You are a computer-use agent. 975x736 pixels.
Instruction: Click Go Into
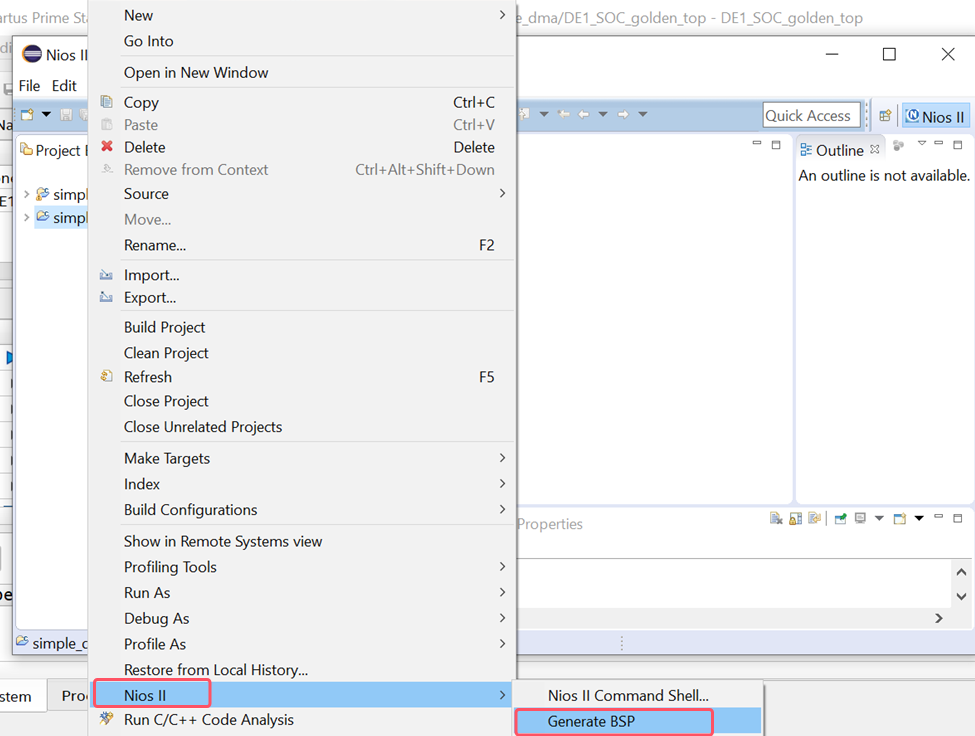coord(149,41)
